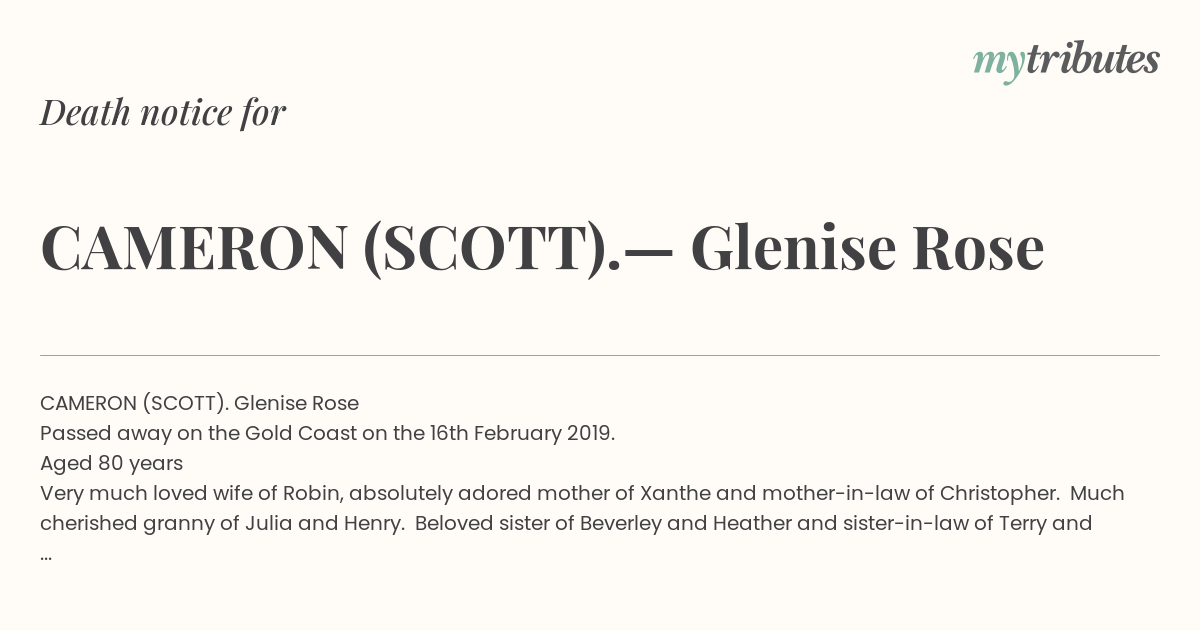Click "Glenise Rose" in the large heading

click(x=867, y=248)
